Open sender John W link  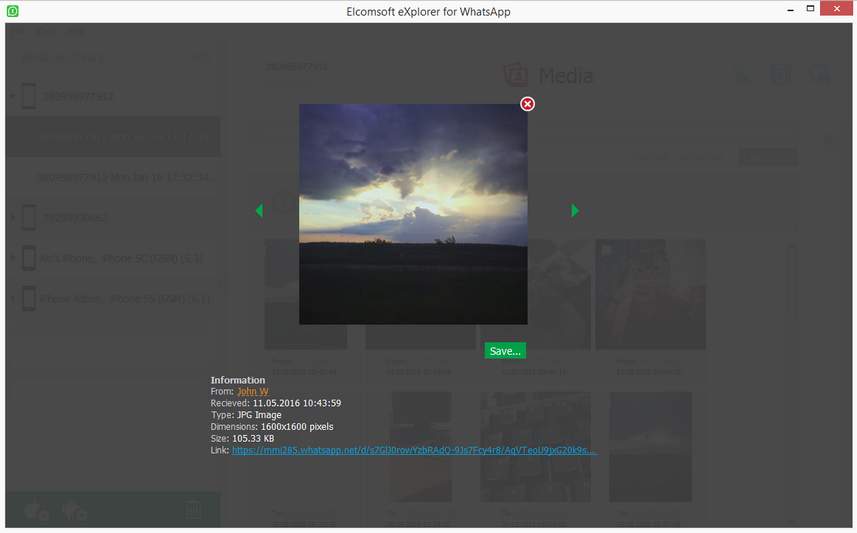point(253,391)
